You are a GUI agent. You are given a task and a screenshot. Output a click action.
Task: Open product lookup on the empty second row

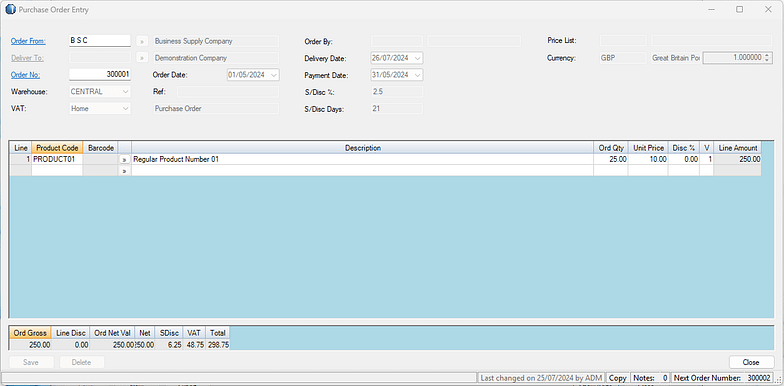[124, 171]
